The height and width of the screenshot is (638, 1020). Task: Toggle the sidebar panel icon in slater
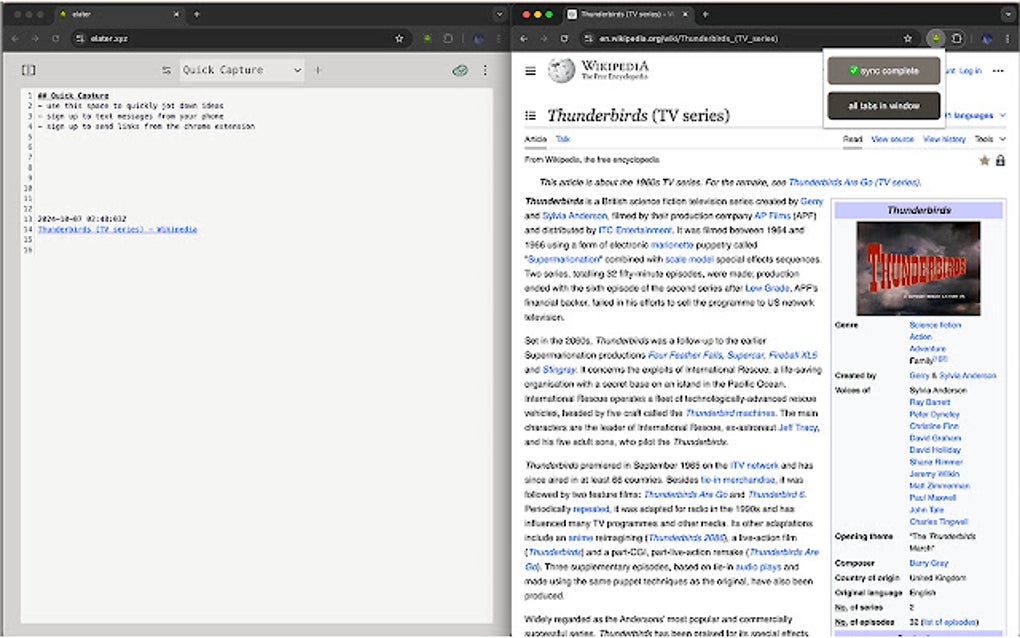click(x=29, y=70)
